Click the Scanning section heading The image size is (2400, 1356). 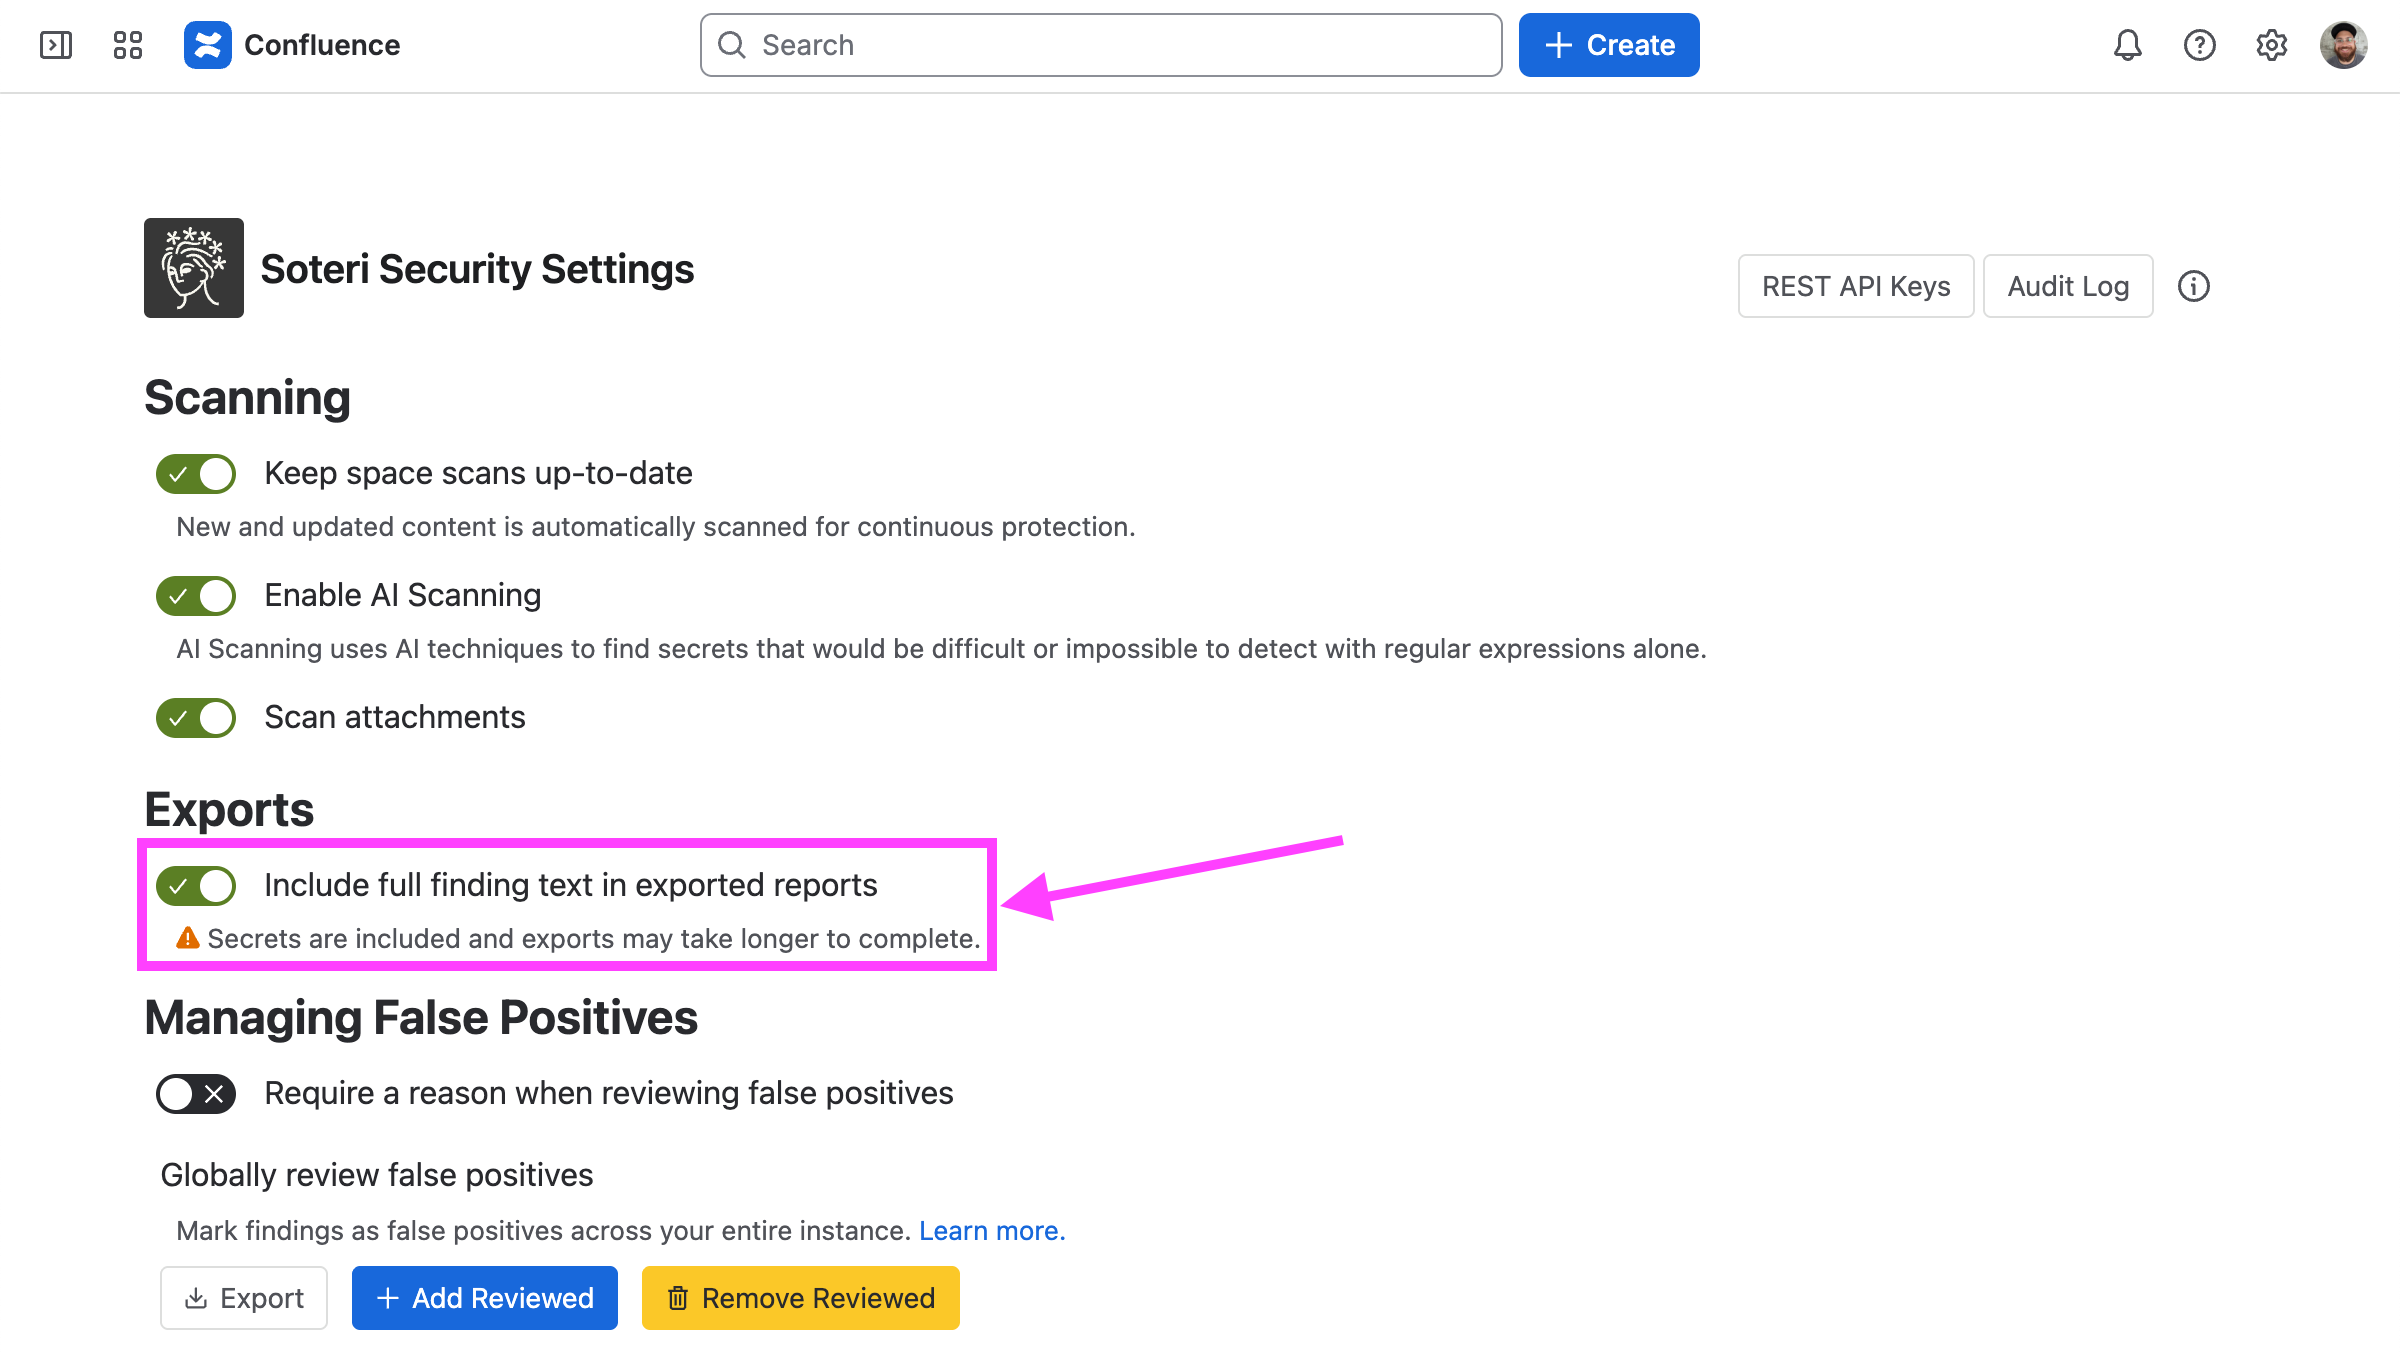(x=247, y=398)
